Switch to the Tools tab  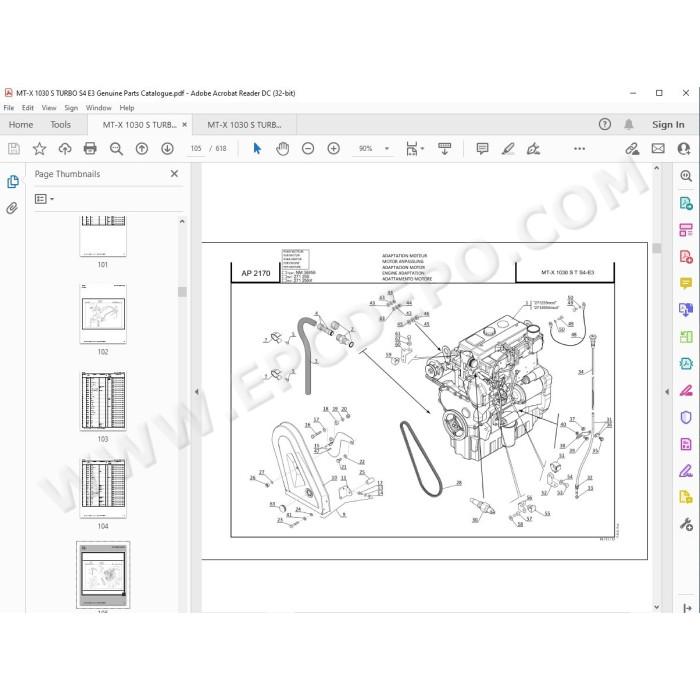[x=60, y=125]
